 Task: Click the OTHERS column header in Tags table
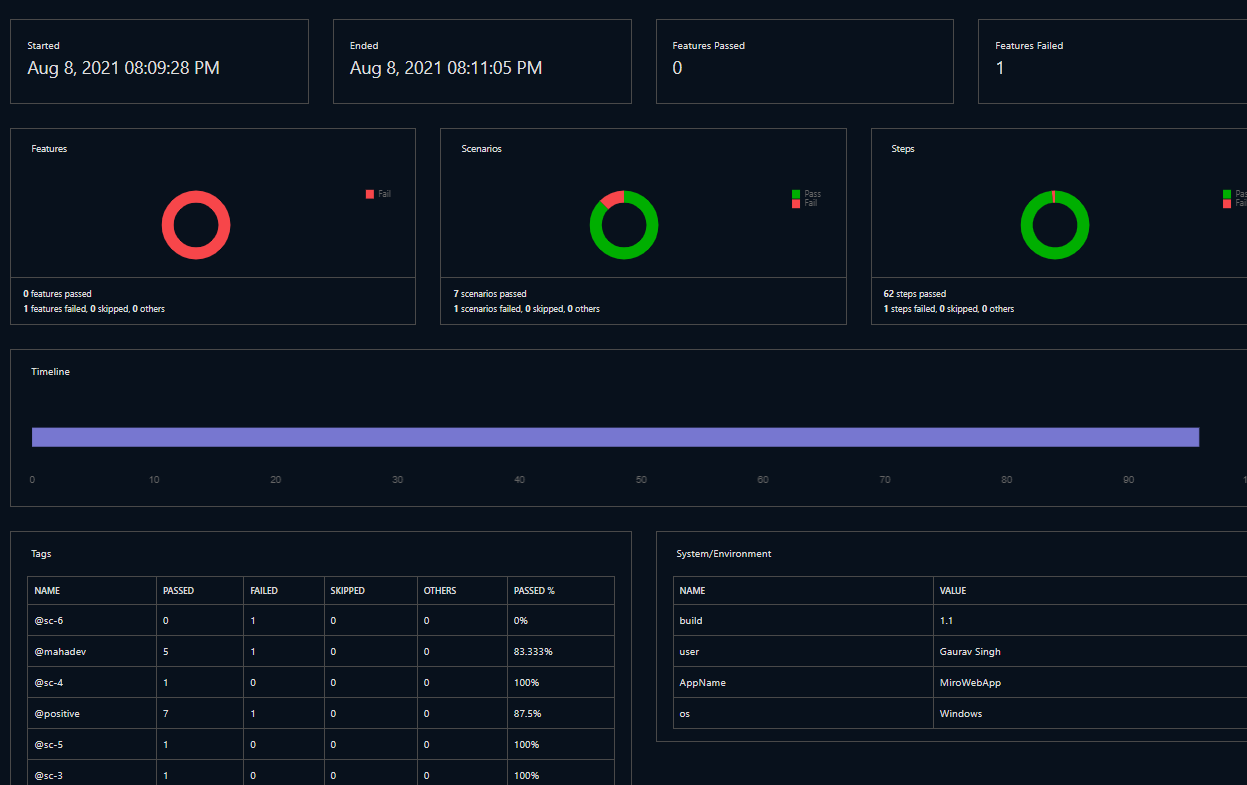point(440,591)
